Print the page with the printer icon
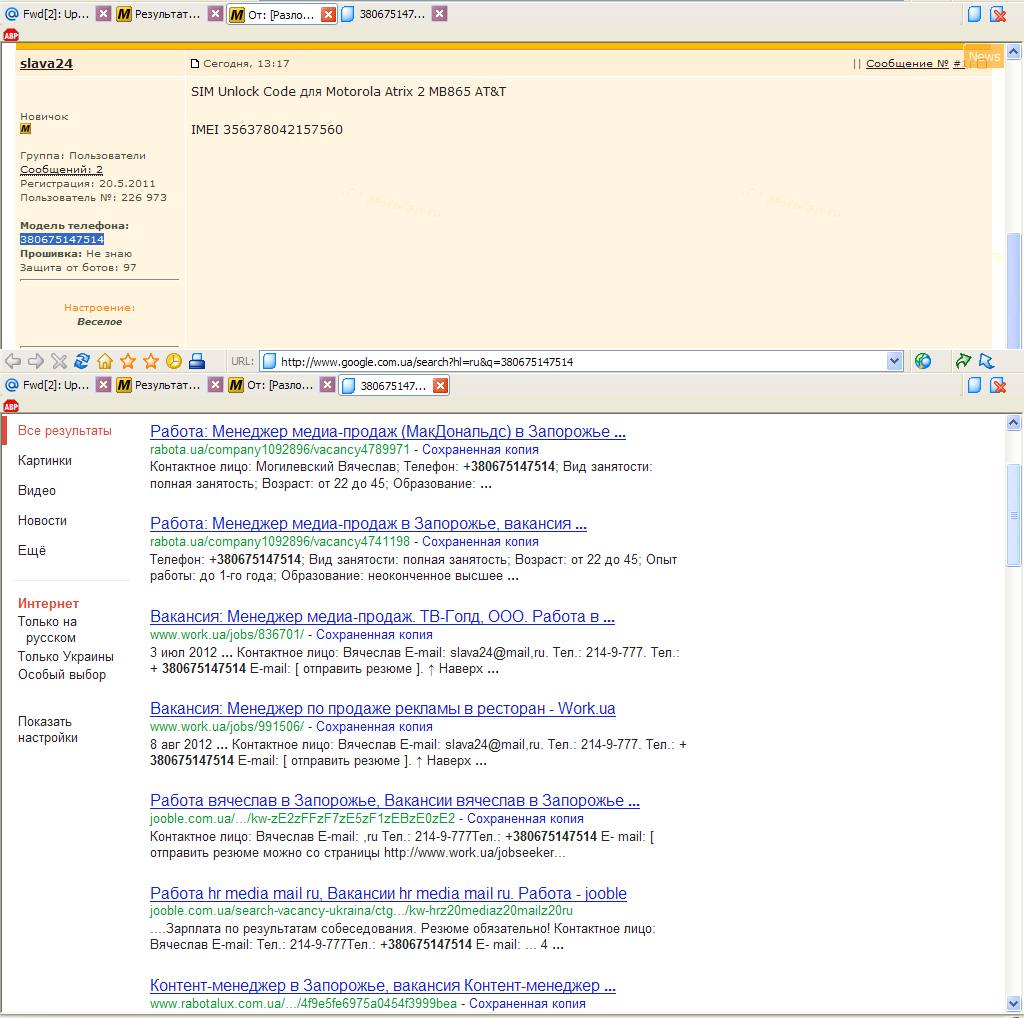The height and width of the screenshot is (1018, 1024). 197,361
